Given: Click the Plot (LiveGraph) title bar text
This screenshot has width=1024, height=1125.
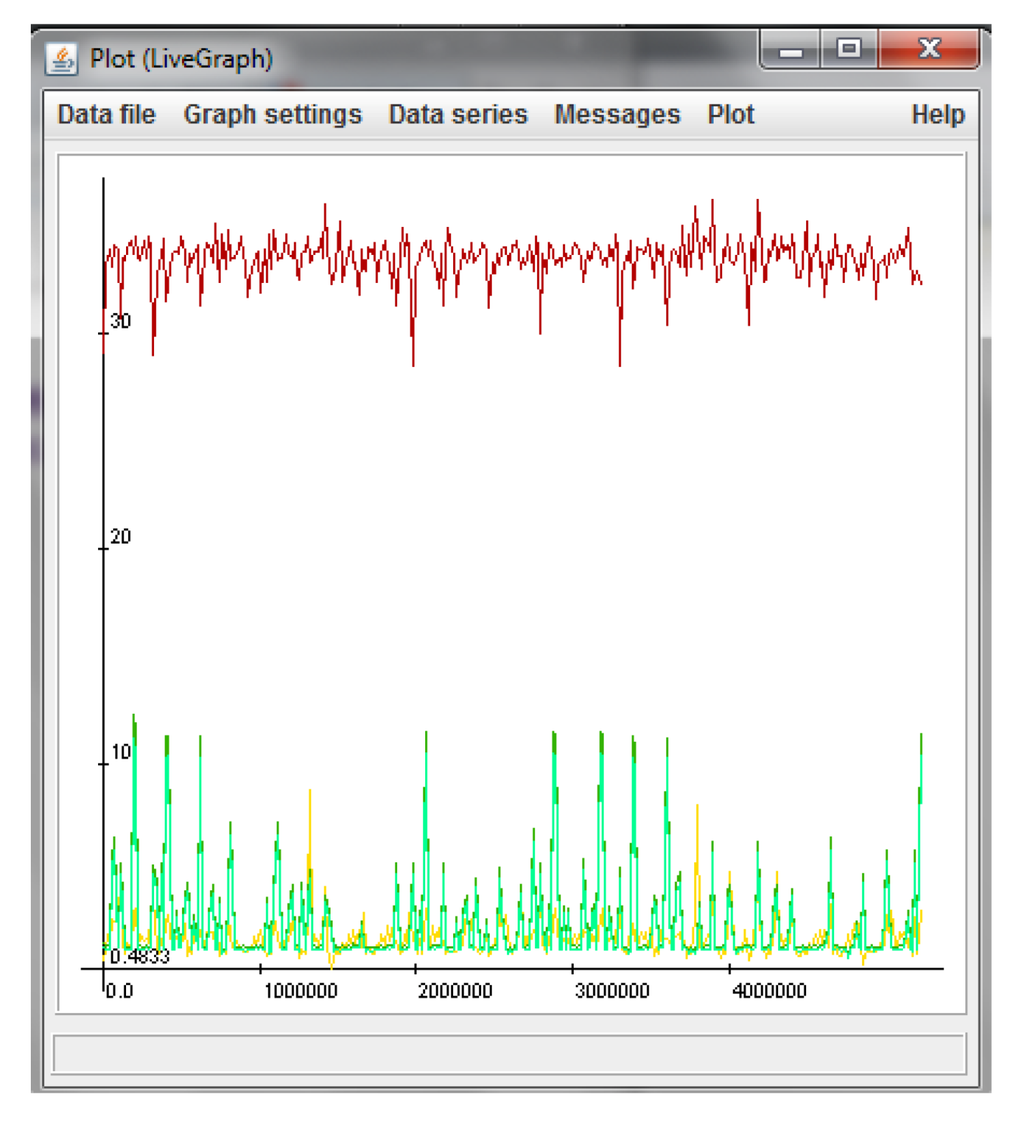Looking at the screenshot, I should click(x=181, y=60).
